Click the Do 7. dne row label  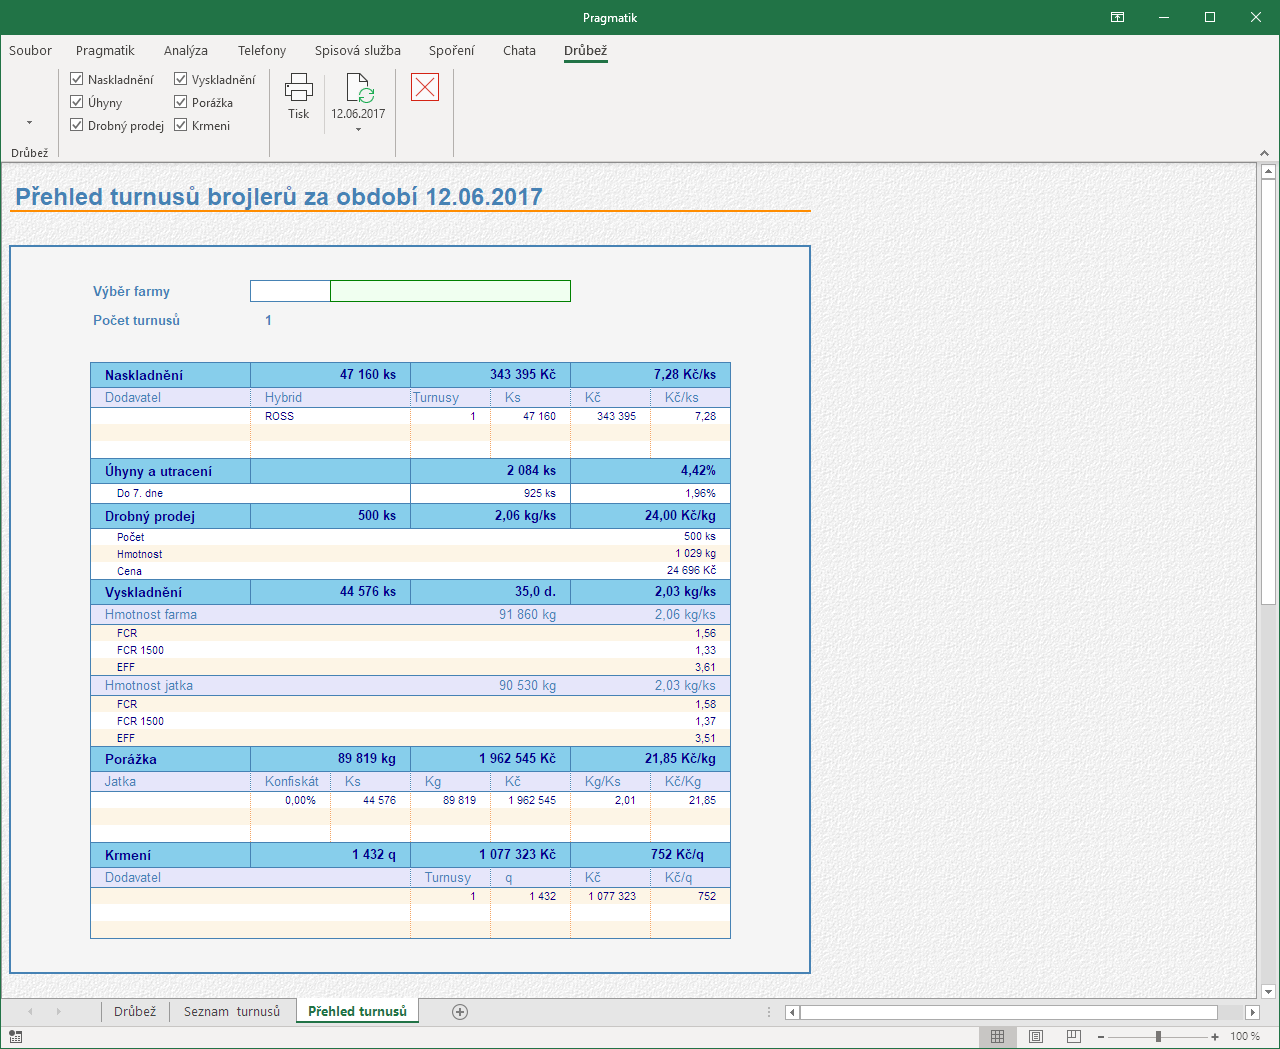140,493
